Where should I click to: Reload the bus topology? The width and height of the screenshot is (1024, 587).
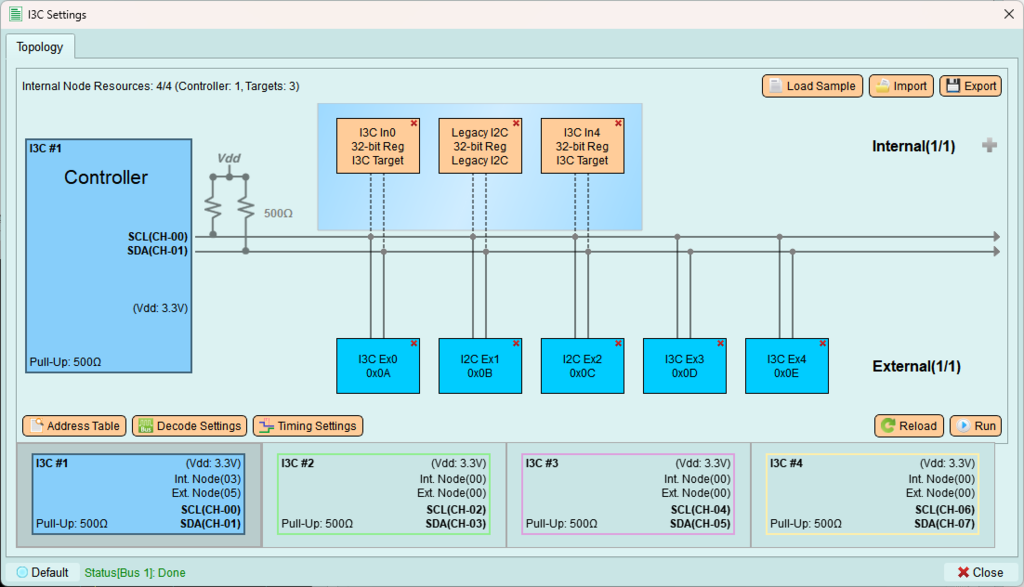pyautogui.click(x=908, y=426)
